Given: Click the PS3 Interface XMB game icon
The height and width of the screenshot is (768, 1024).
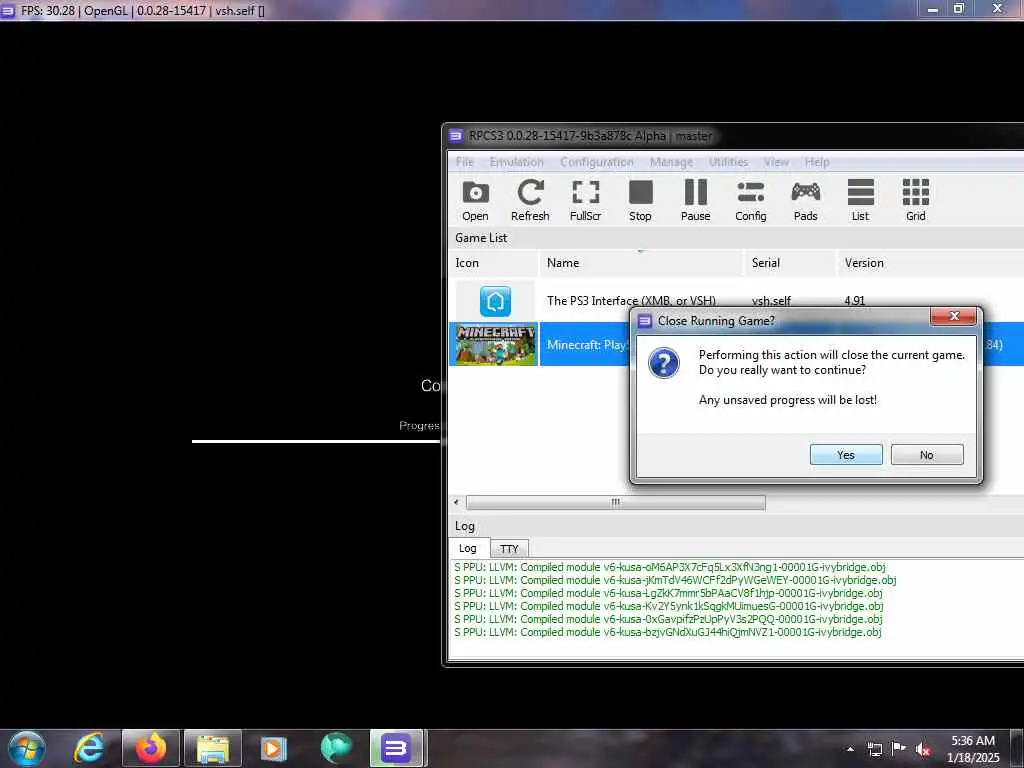Looking at the screenshot, I should click(x=495, y=301).
